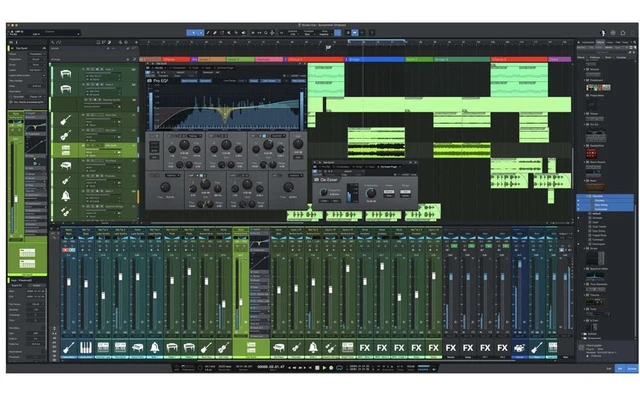
Task: Click the record button in transport
Action: [x=331, y=368]
